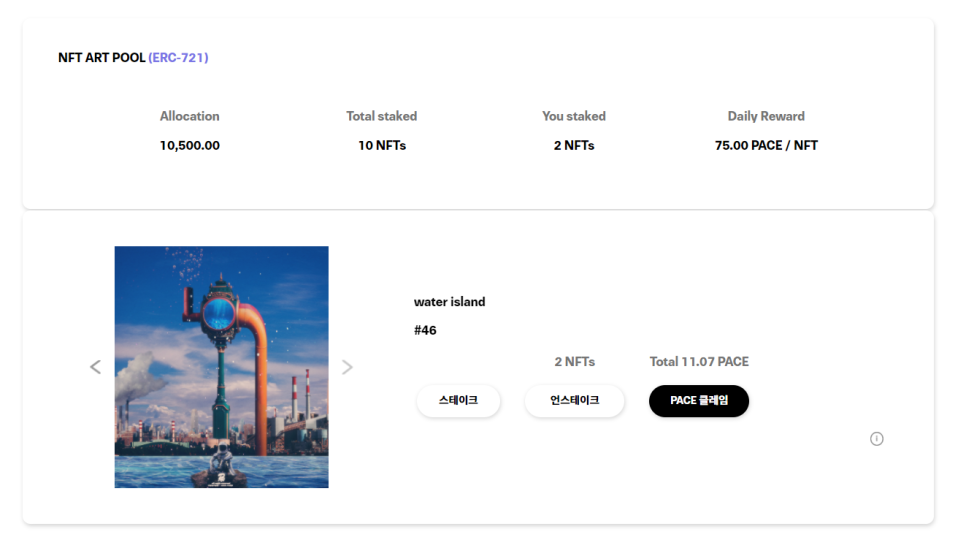Click the info circle icon
Viewport: 966px width, 540px height.
coord(876,438)
